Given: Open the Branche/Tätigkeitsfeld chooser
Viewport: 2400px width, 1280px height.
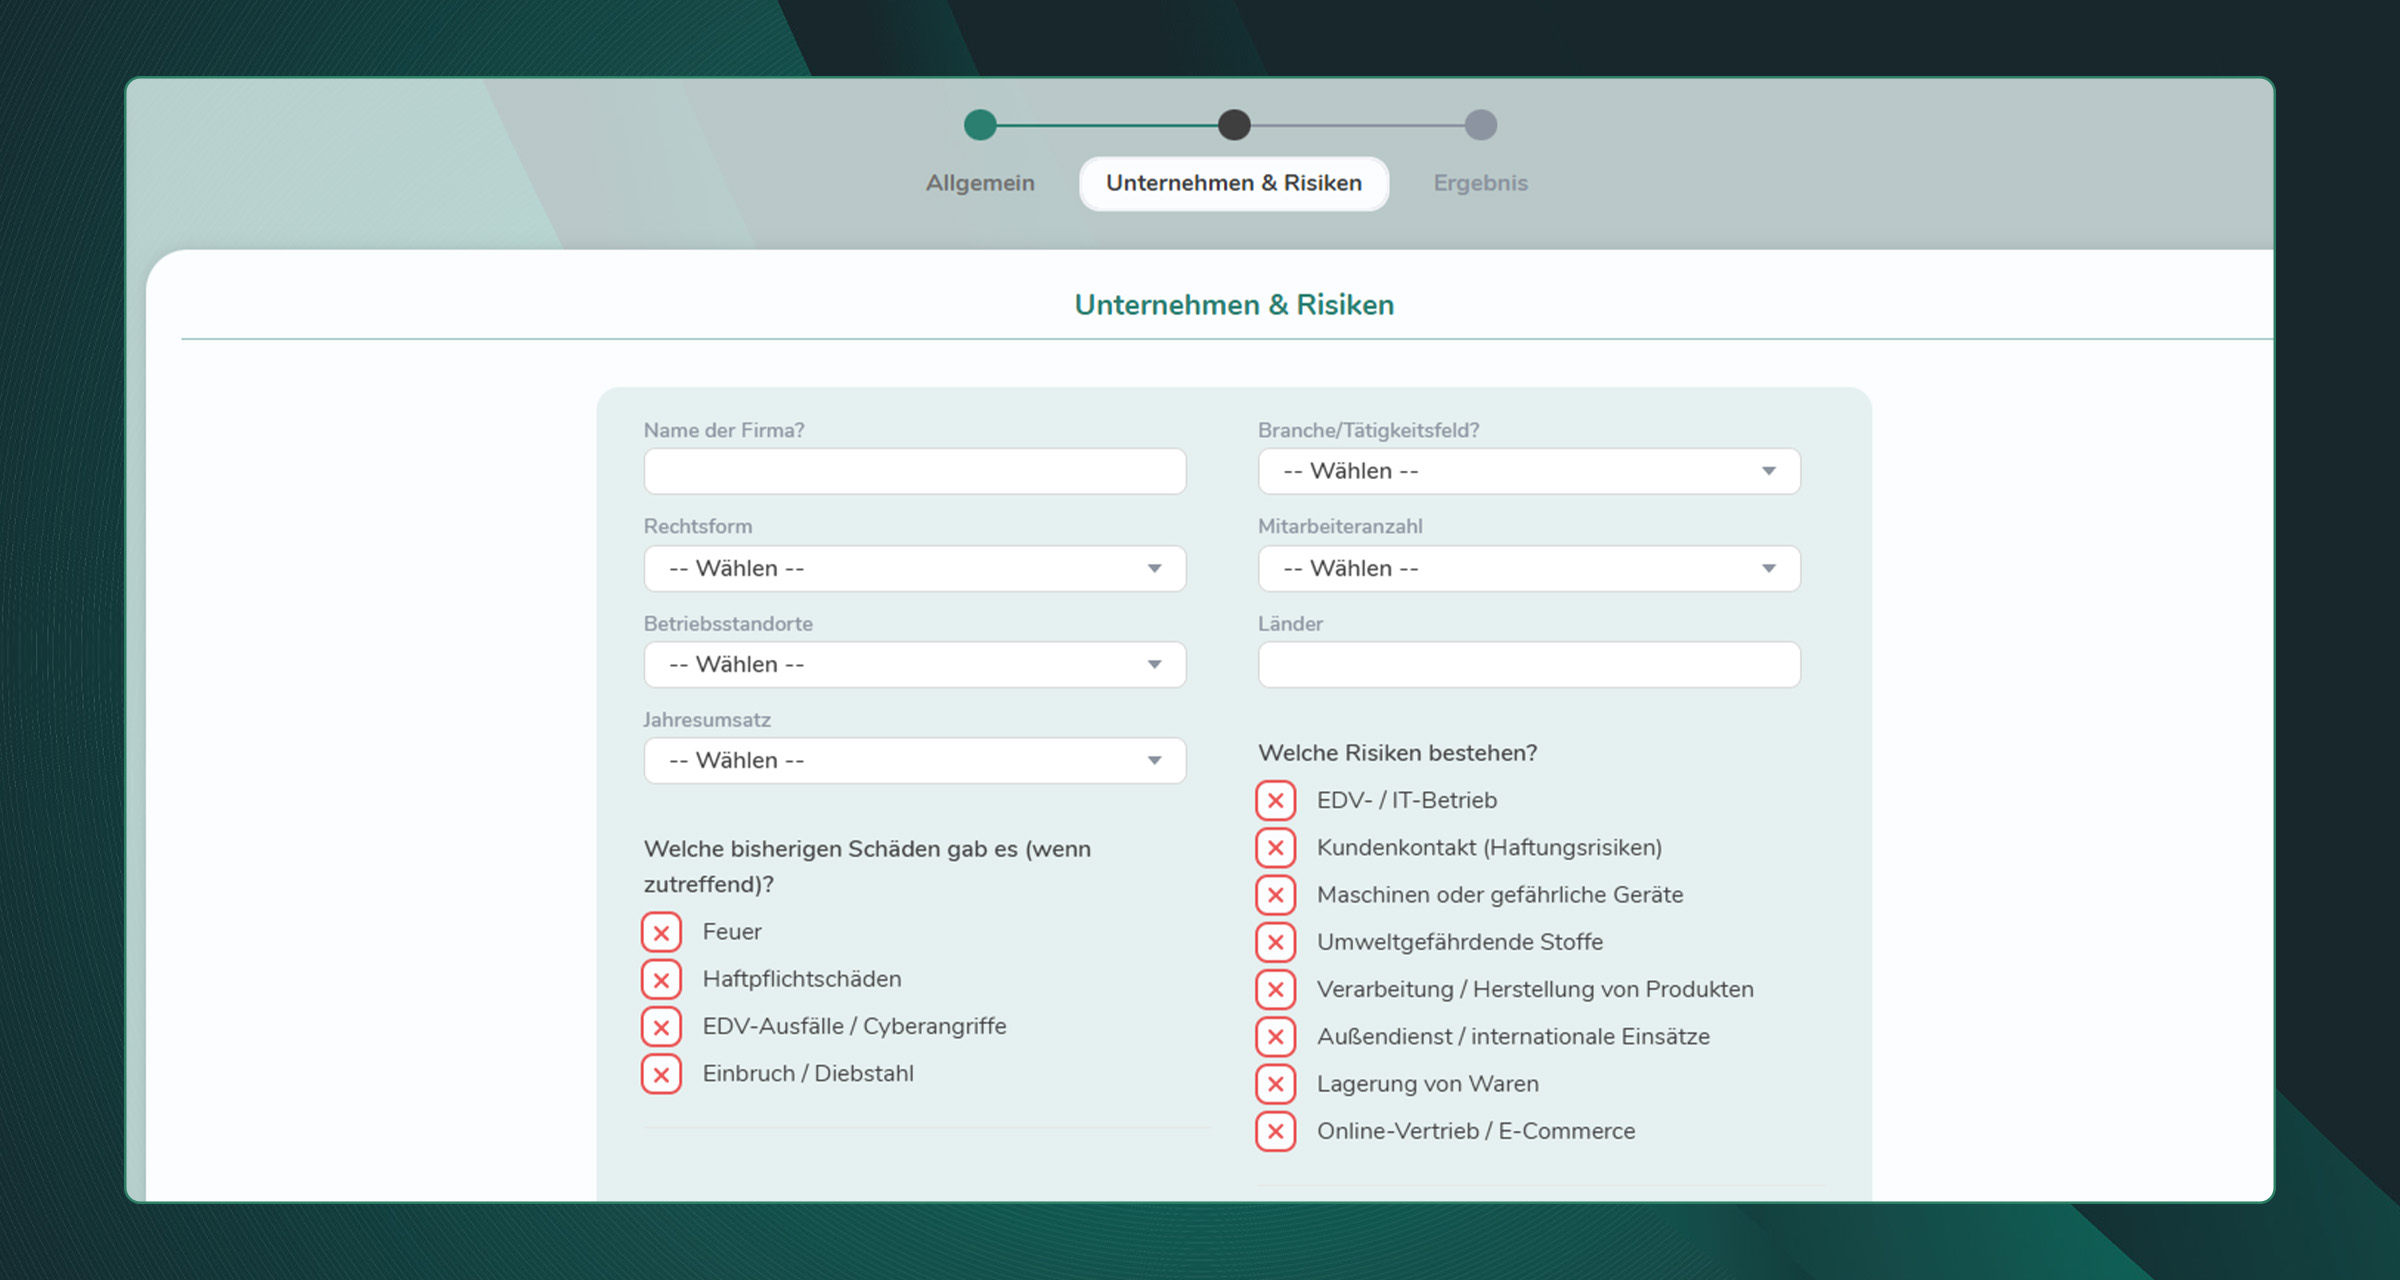Looking at the screenshot, I should (1528, 471).
